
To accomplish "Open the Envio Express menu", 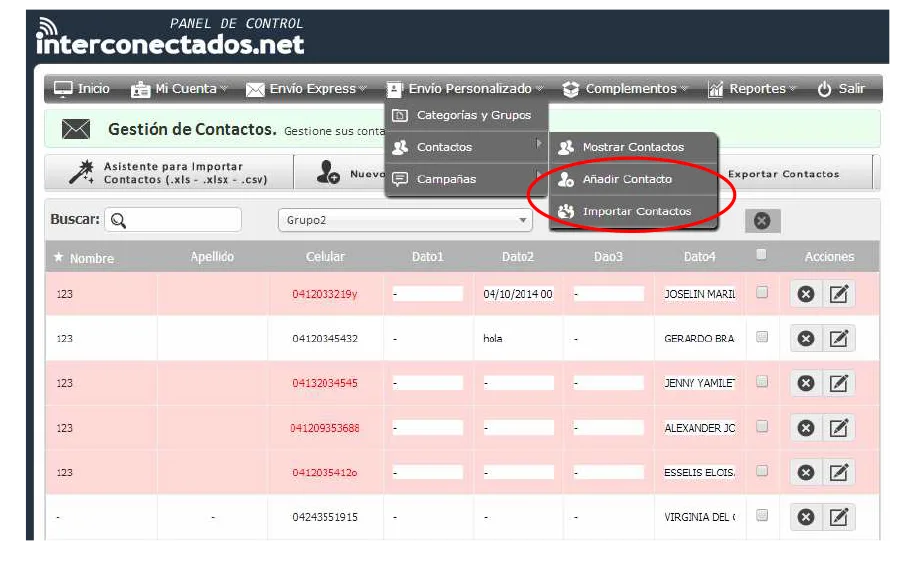I will coord(307,89).
